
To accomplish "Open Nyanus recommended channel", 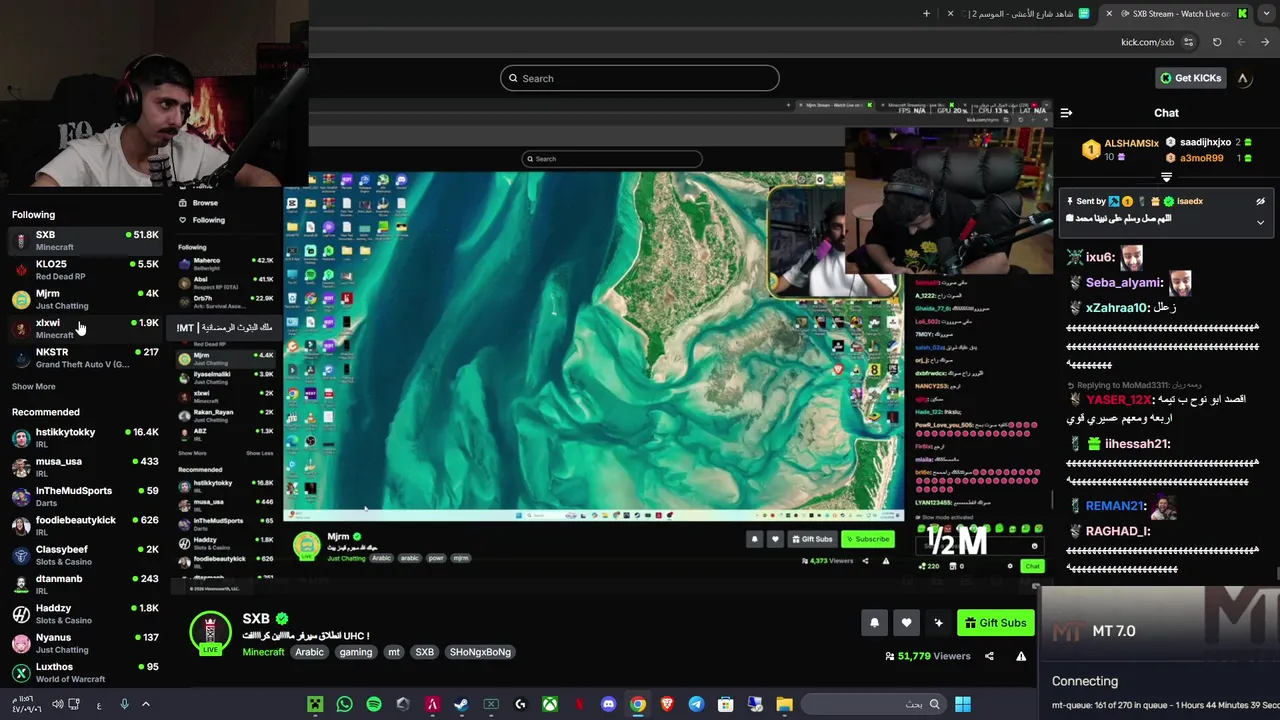I will click(x=85, y=643).
